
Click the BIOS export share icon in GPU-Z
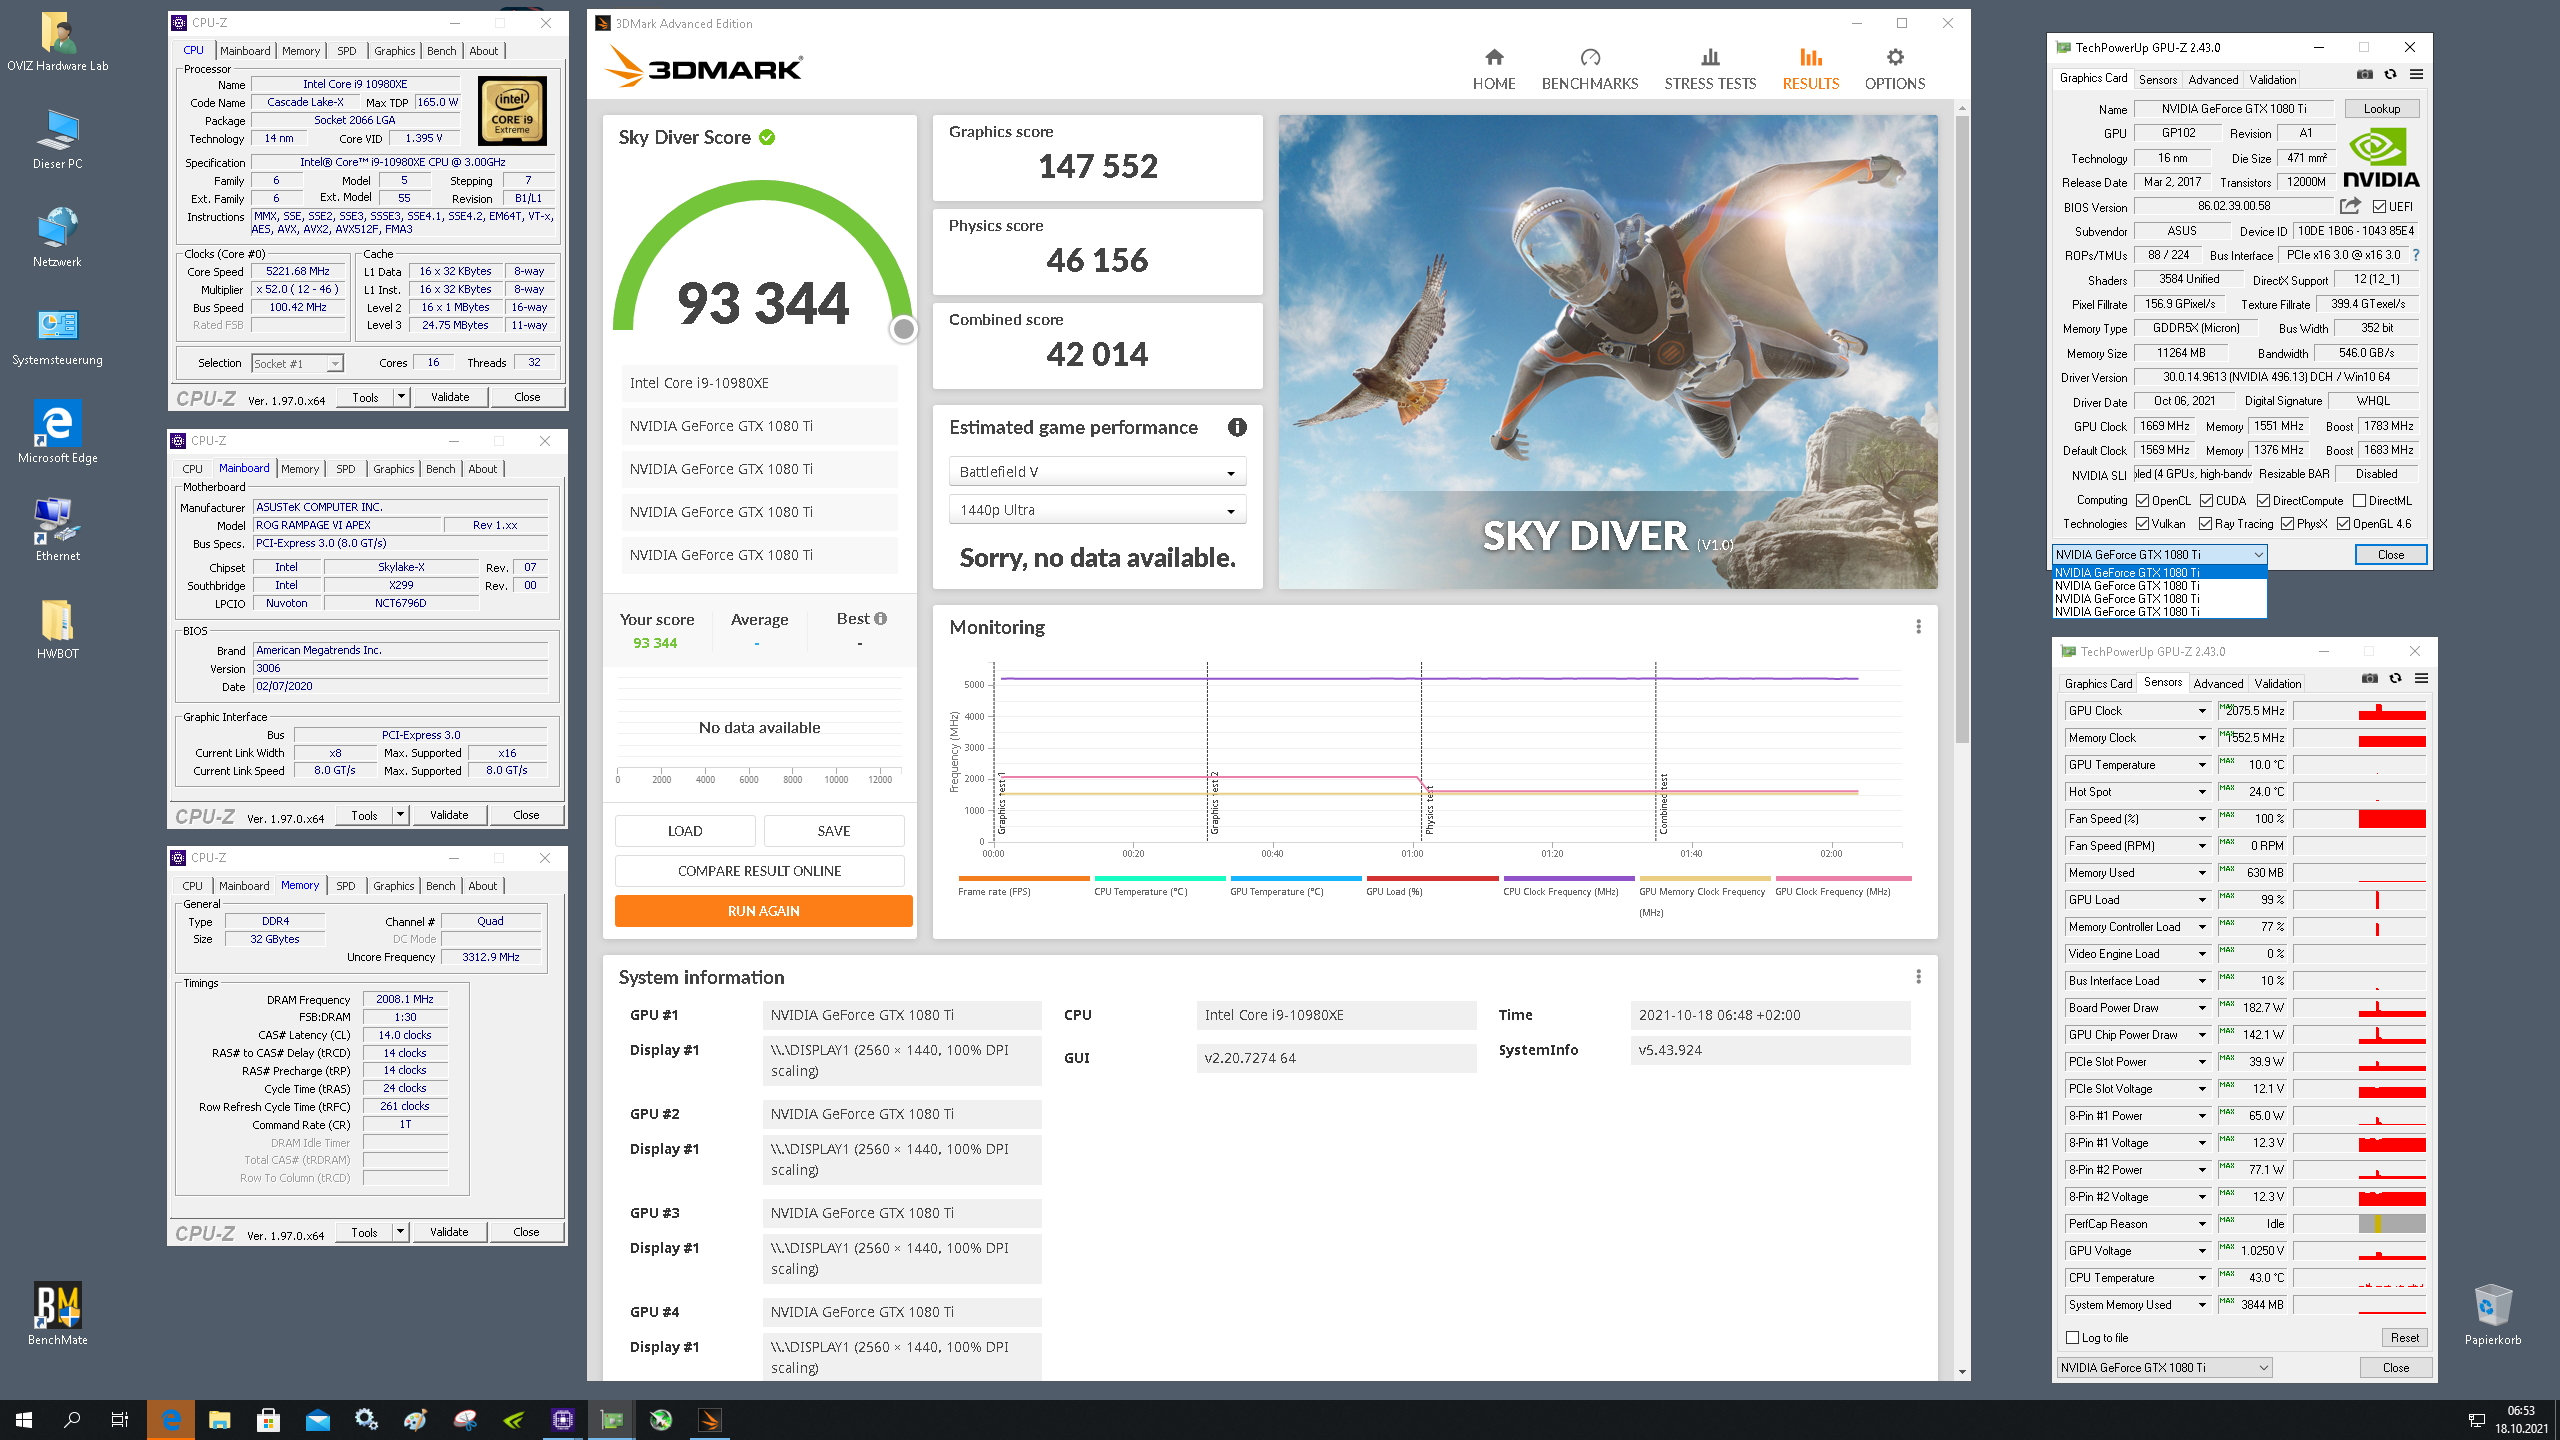(x=2350, y=206)
